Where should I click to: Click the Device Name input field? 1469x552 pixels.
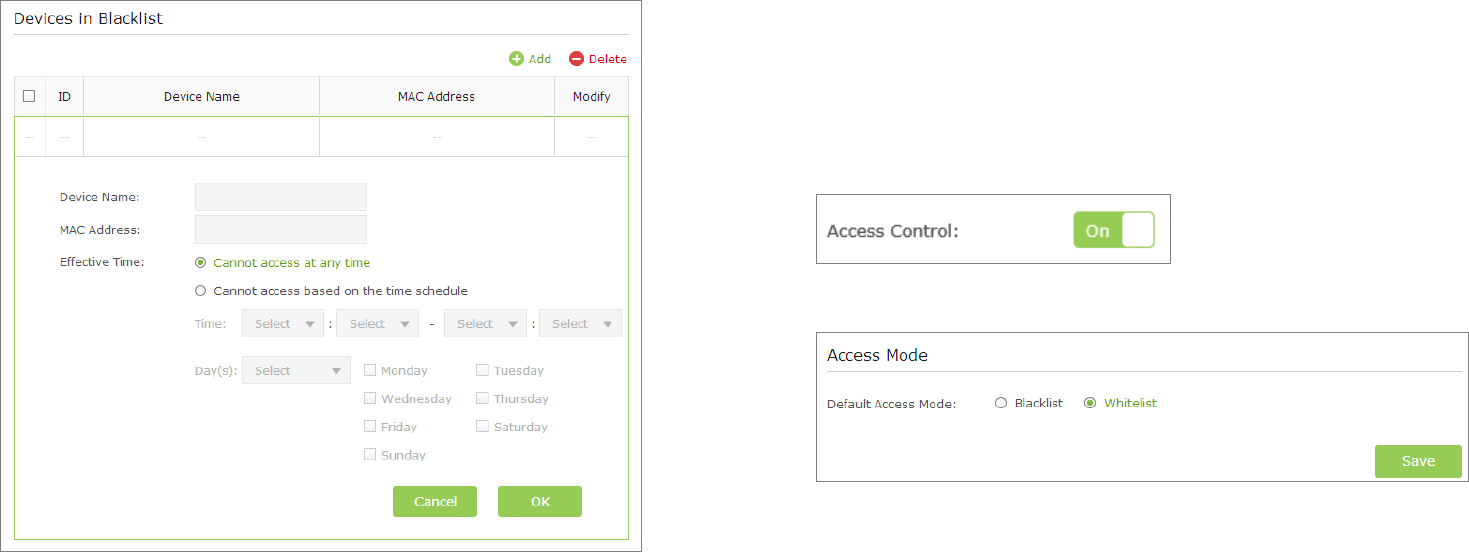coord(281,197)
